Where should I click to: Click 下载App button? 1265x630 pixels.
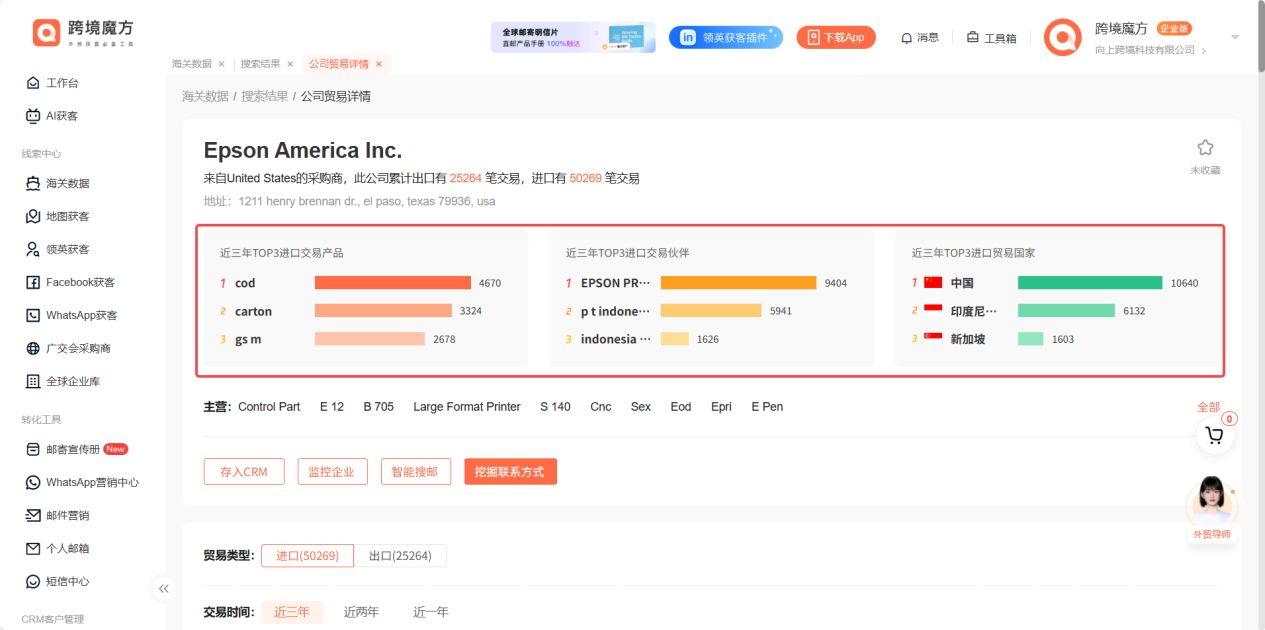click(x=836, y=37)
